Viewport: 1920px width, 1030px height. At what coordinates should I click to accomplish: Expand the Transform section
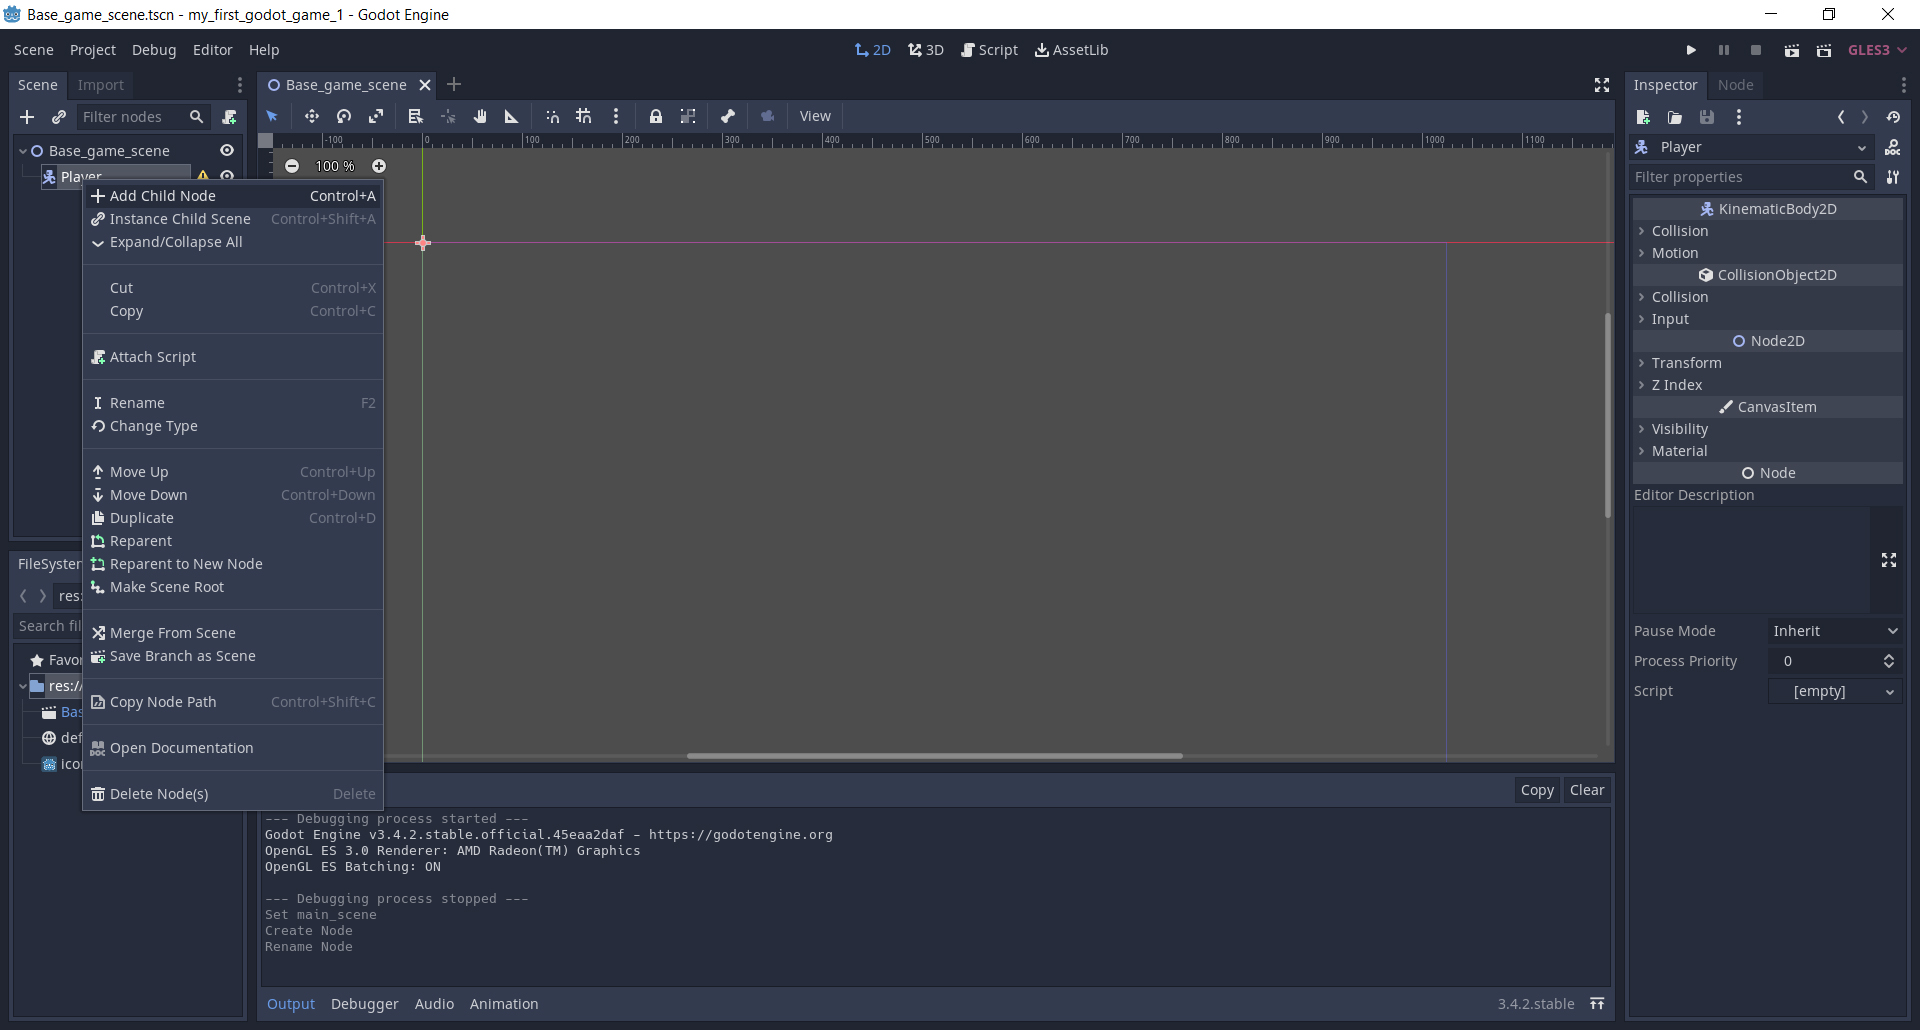coord(1768,363)
